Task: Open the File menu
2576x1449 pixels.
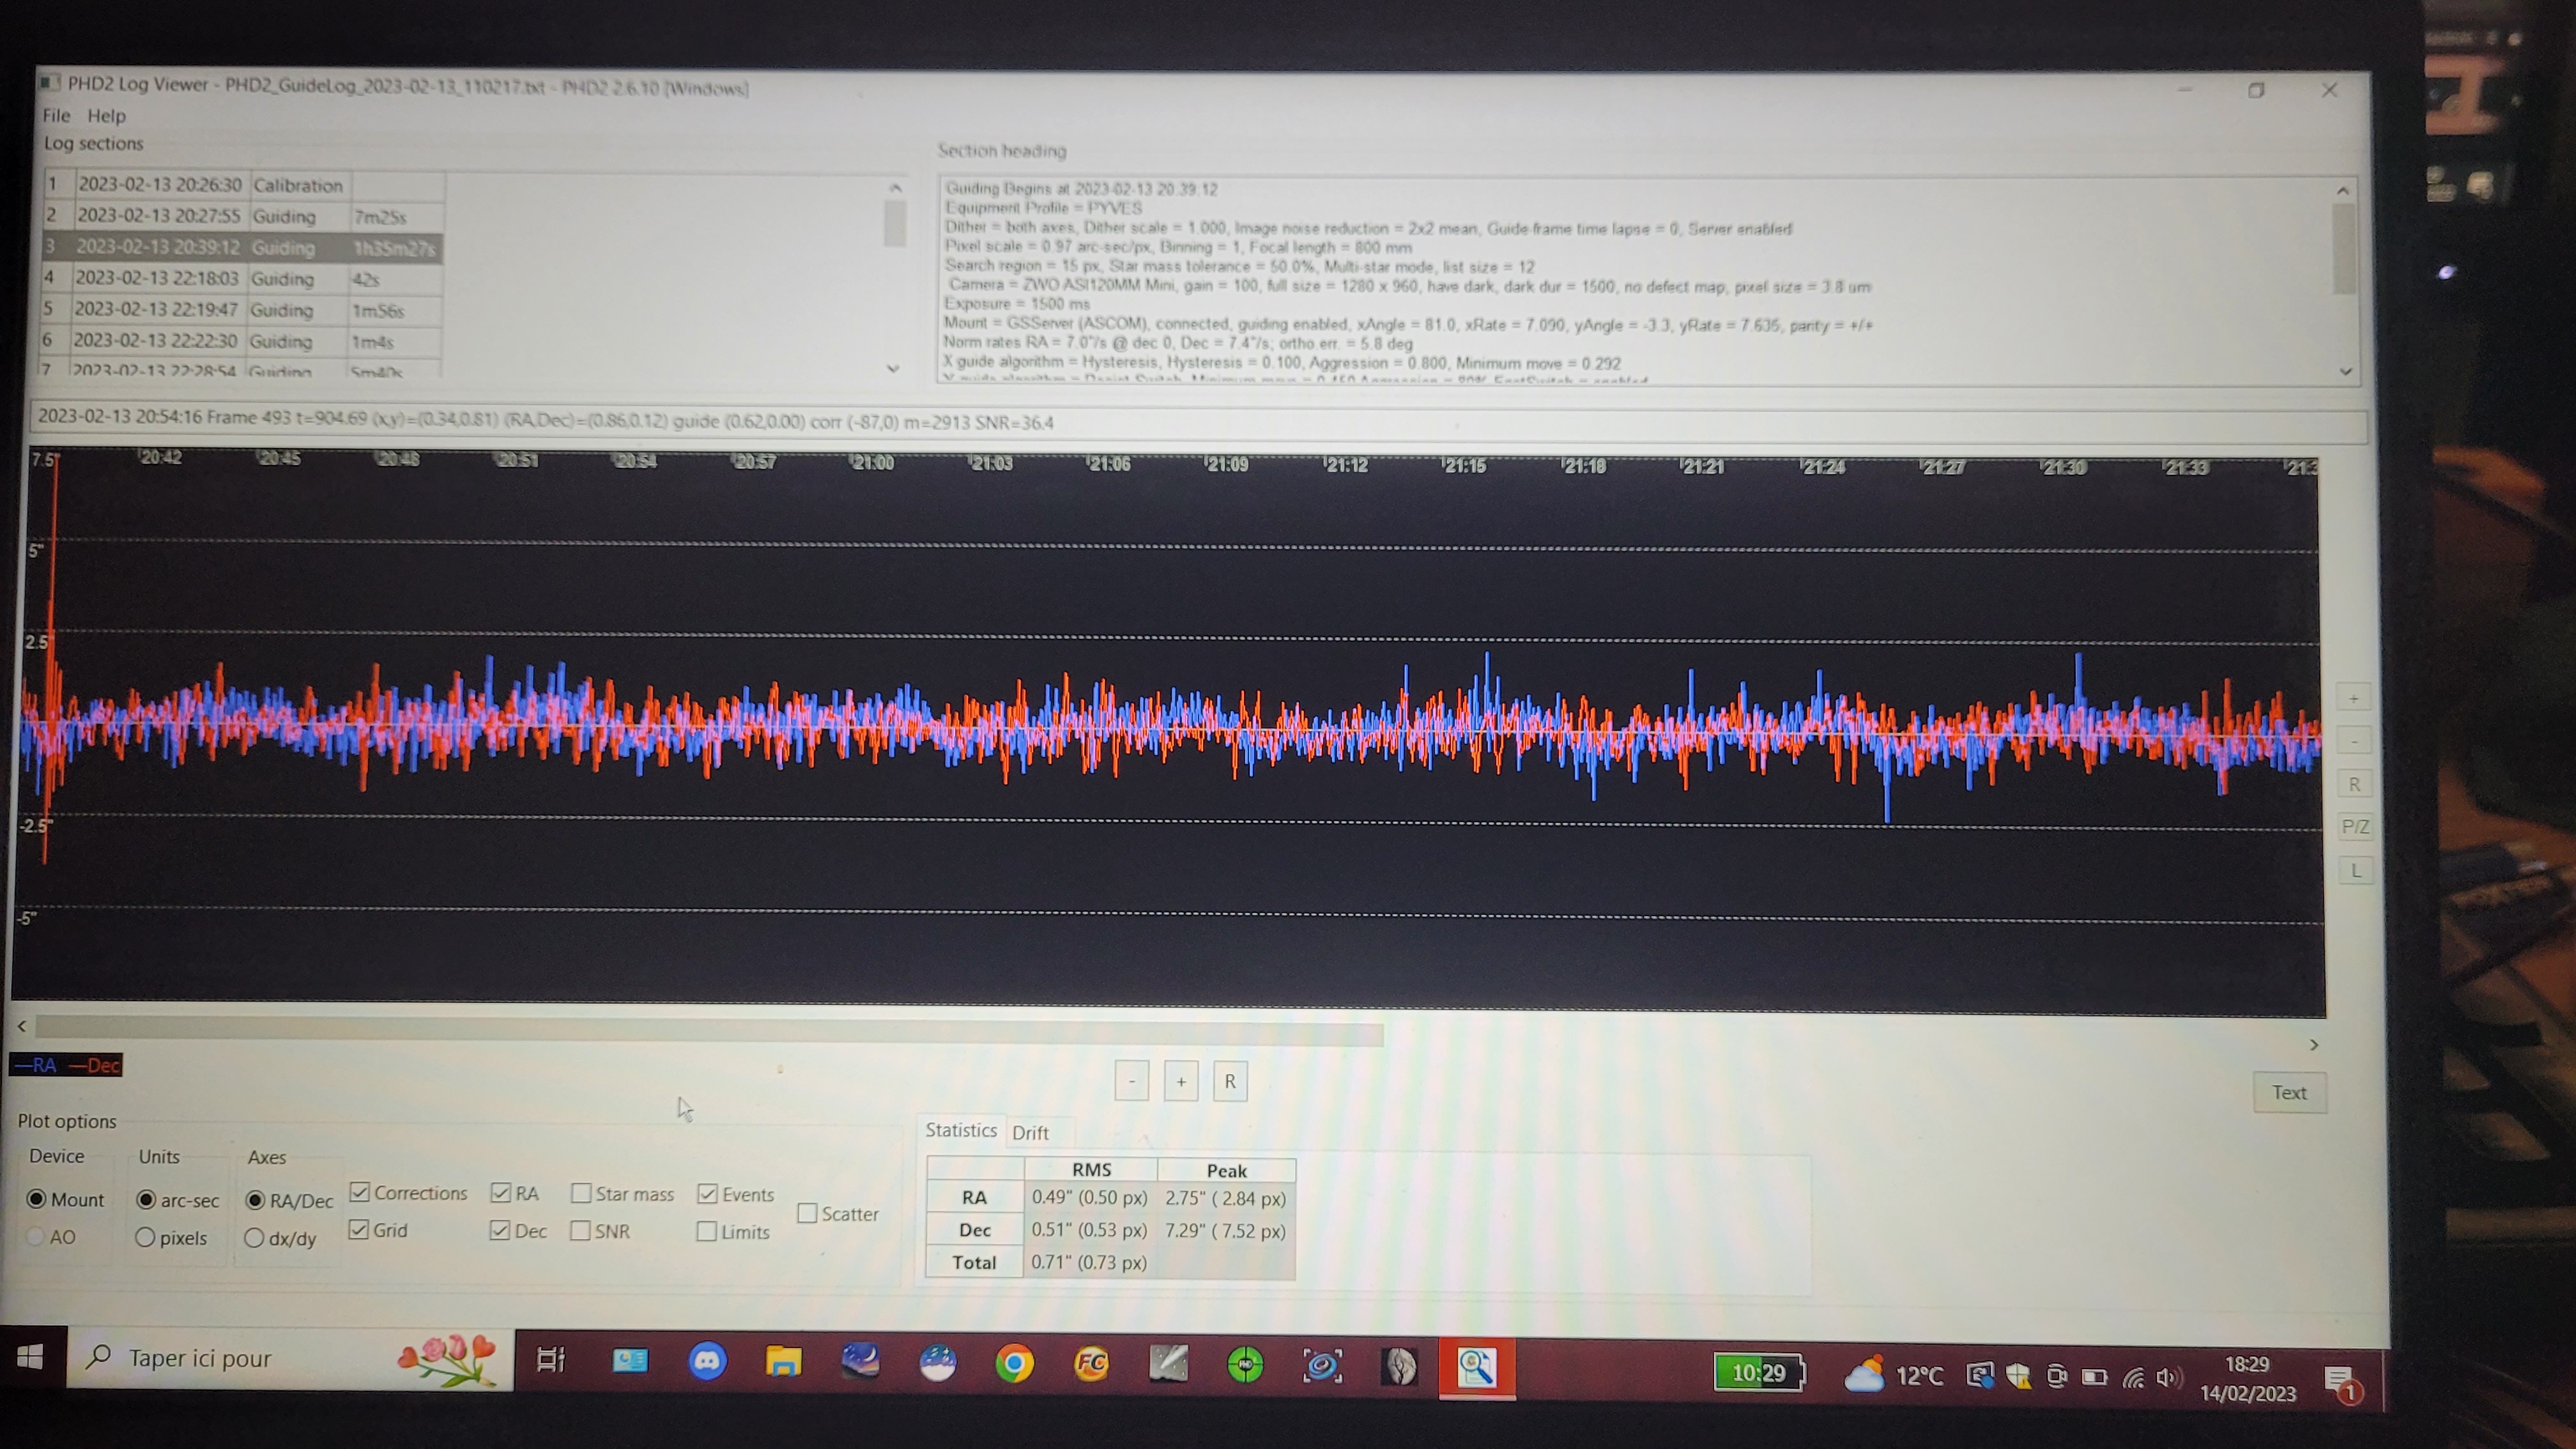Action: (56, 116)
